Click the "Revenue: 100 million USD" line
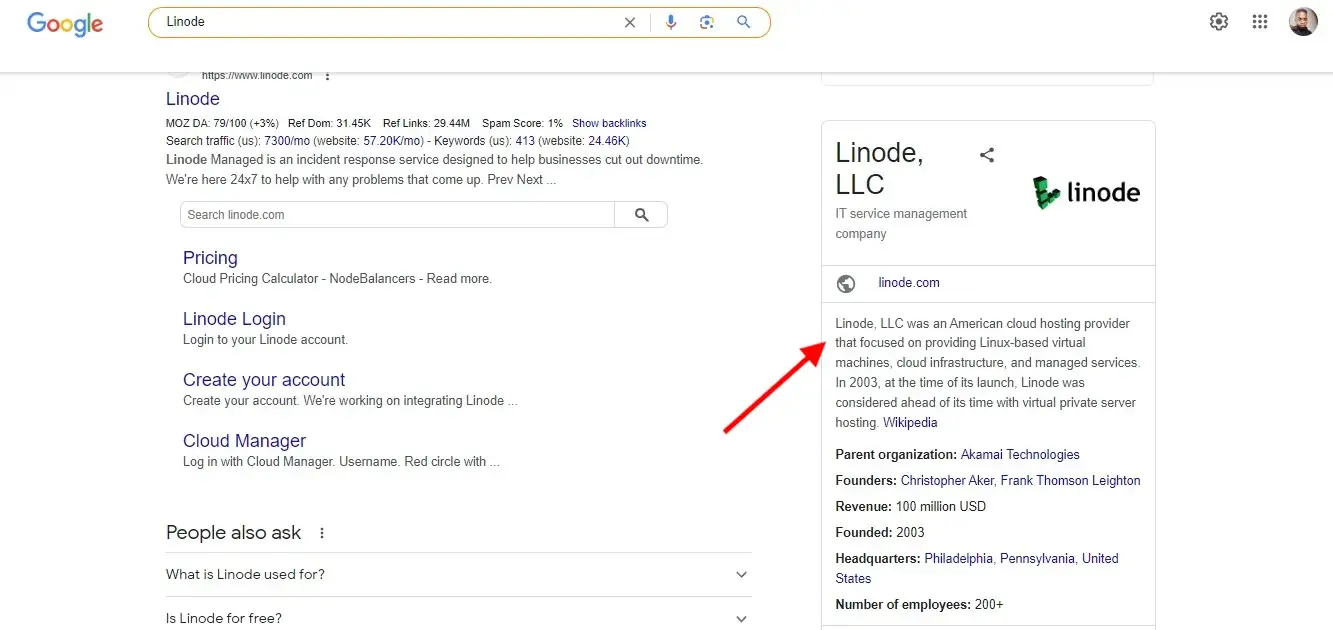The height and width of the screenshot is (630, 1333). 911,507
